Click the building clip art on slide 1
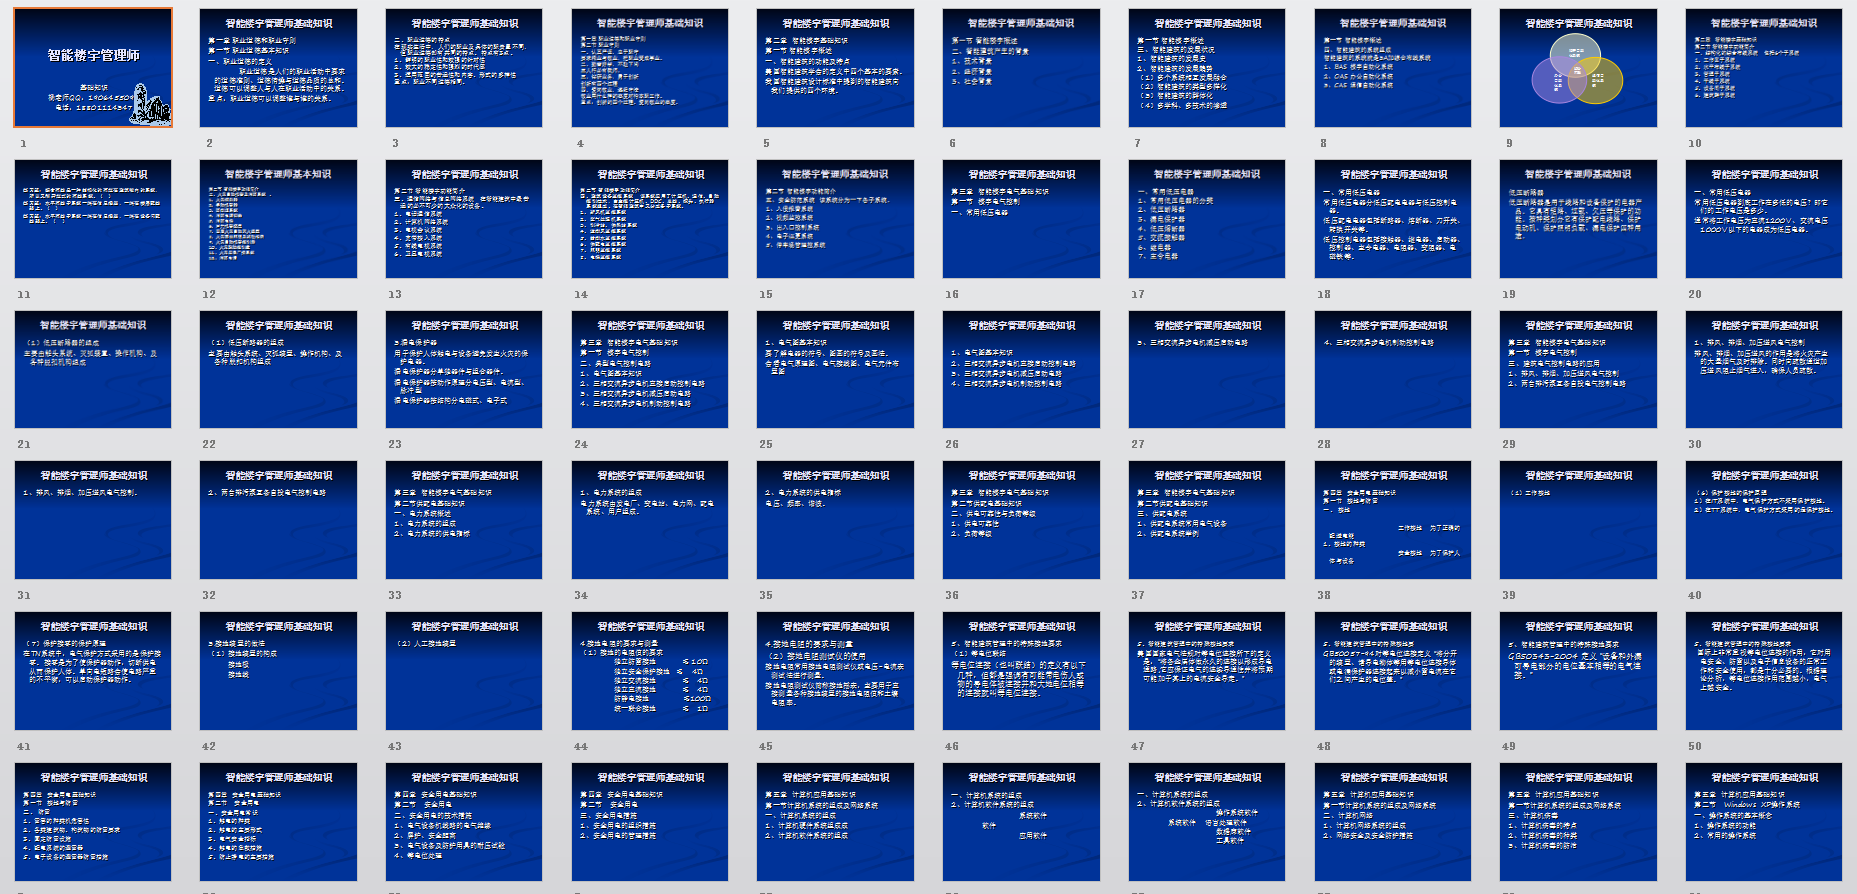Screen dimensions: 1857x894 153,105
